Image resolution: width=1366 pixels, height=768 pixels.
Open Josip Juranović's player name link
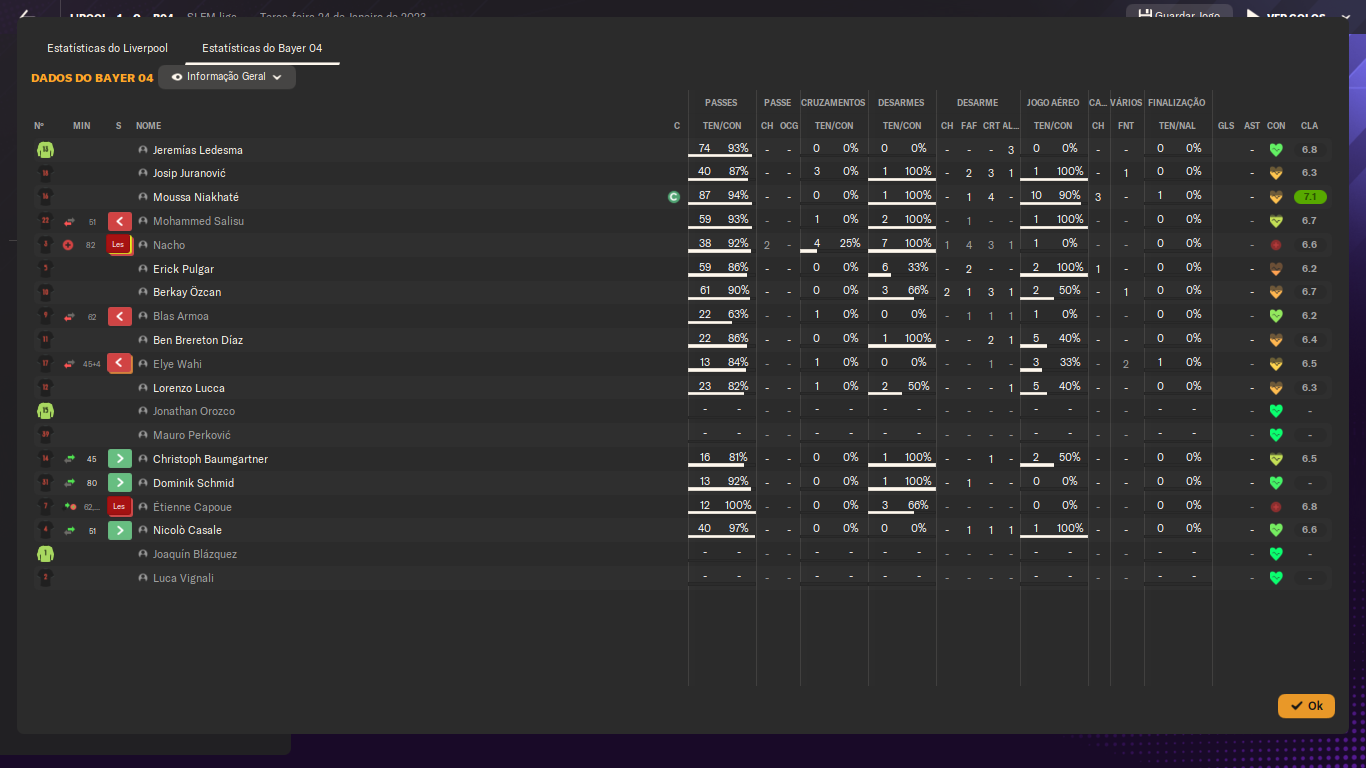[189, 174]
